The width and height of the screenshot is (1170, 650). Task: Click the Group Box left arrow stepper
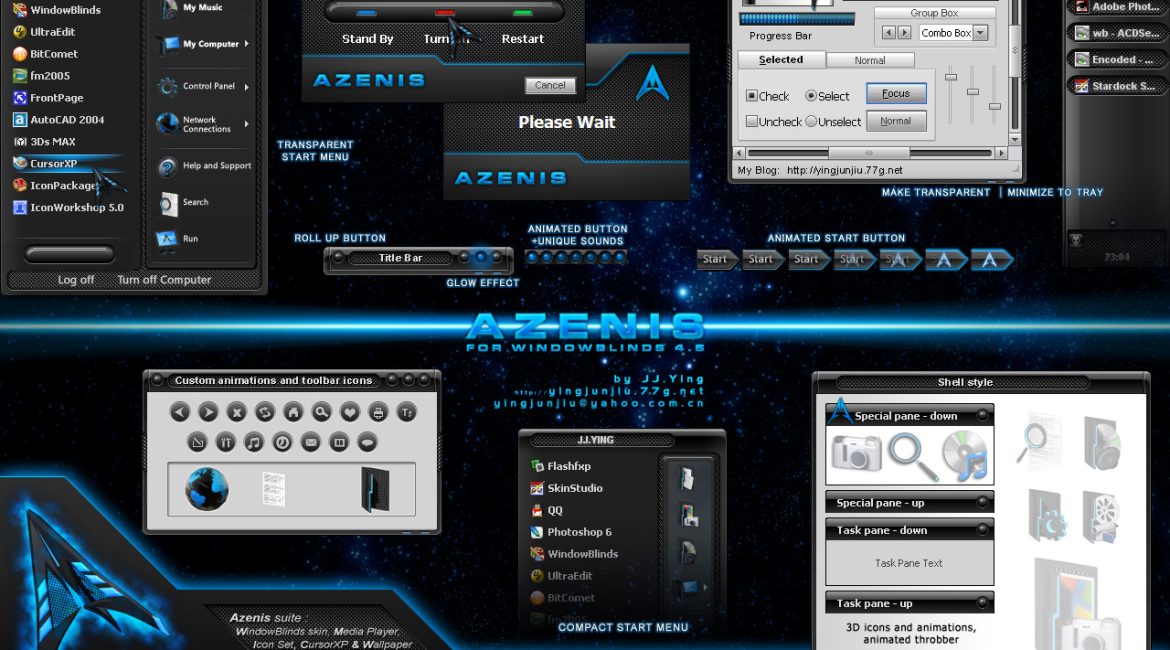(888, 33)
